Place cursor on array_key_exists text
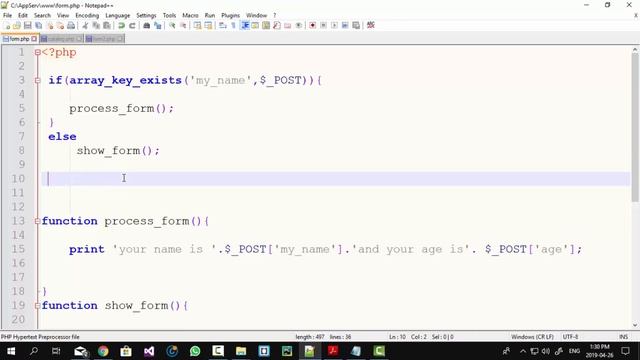640x360 pixels. click(x=125, y=80)
